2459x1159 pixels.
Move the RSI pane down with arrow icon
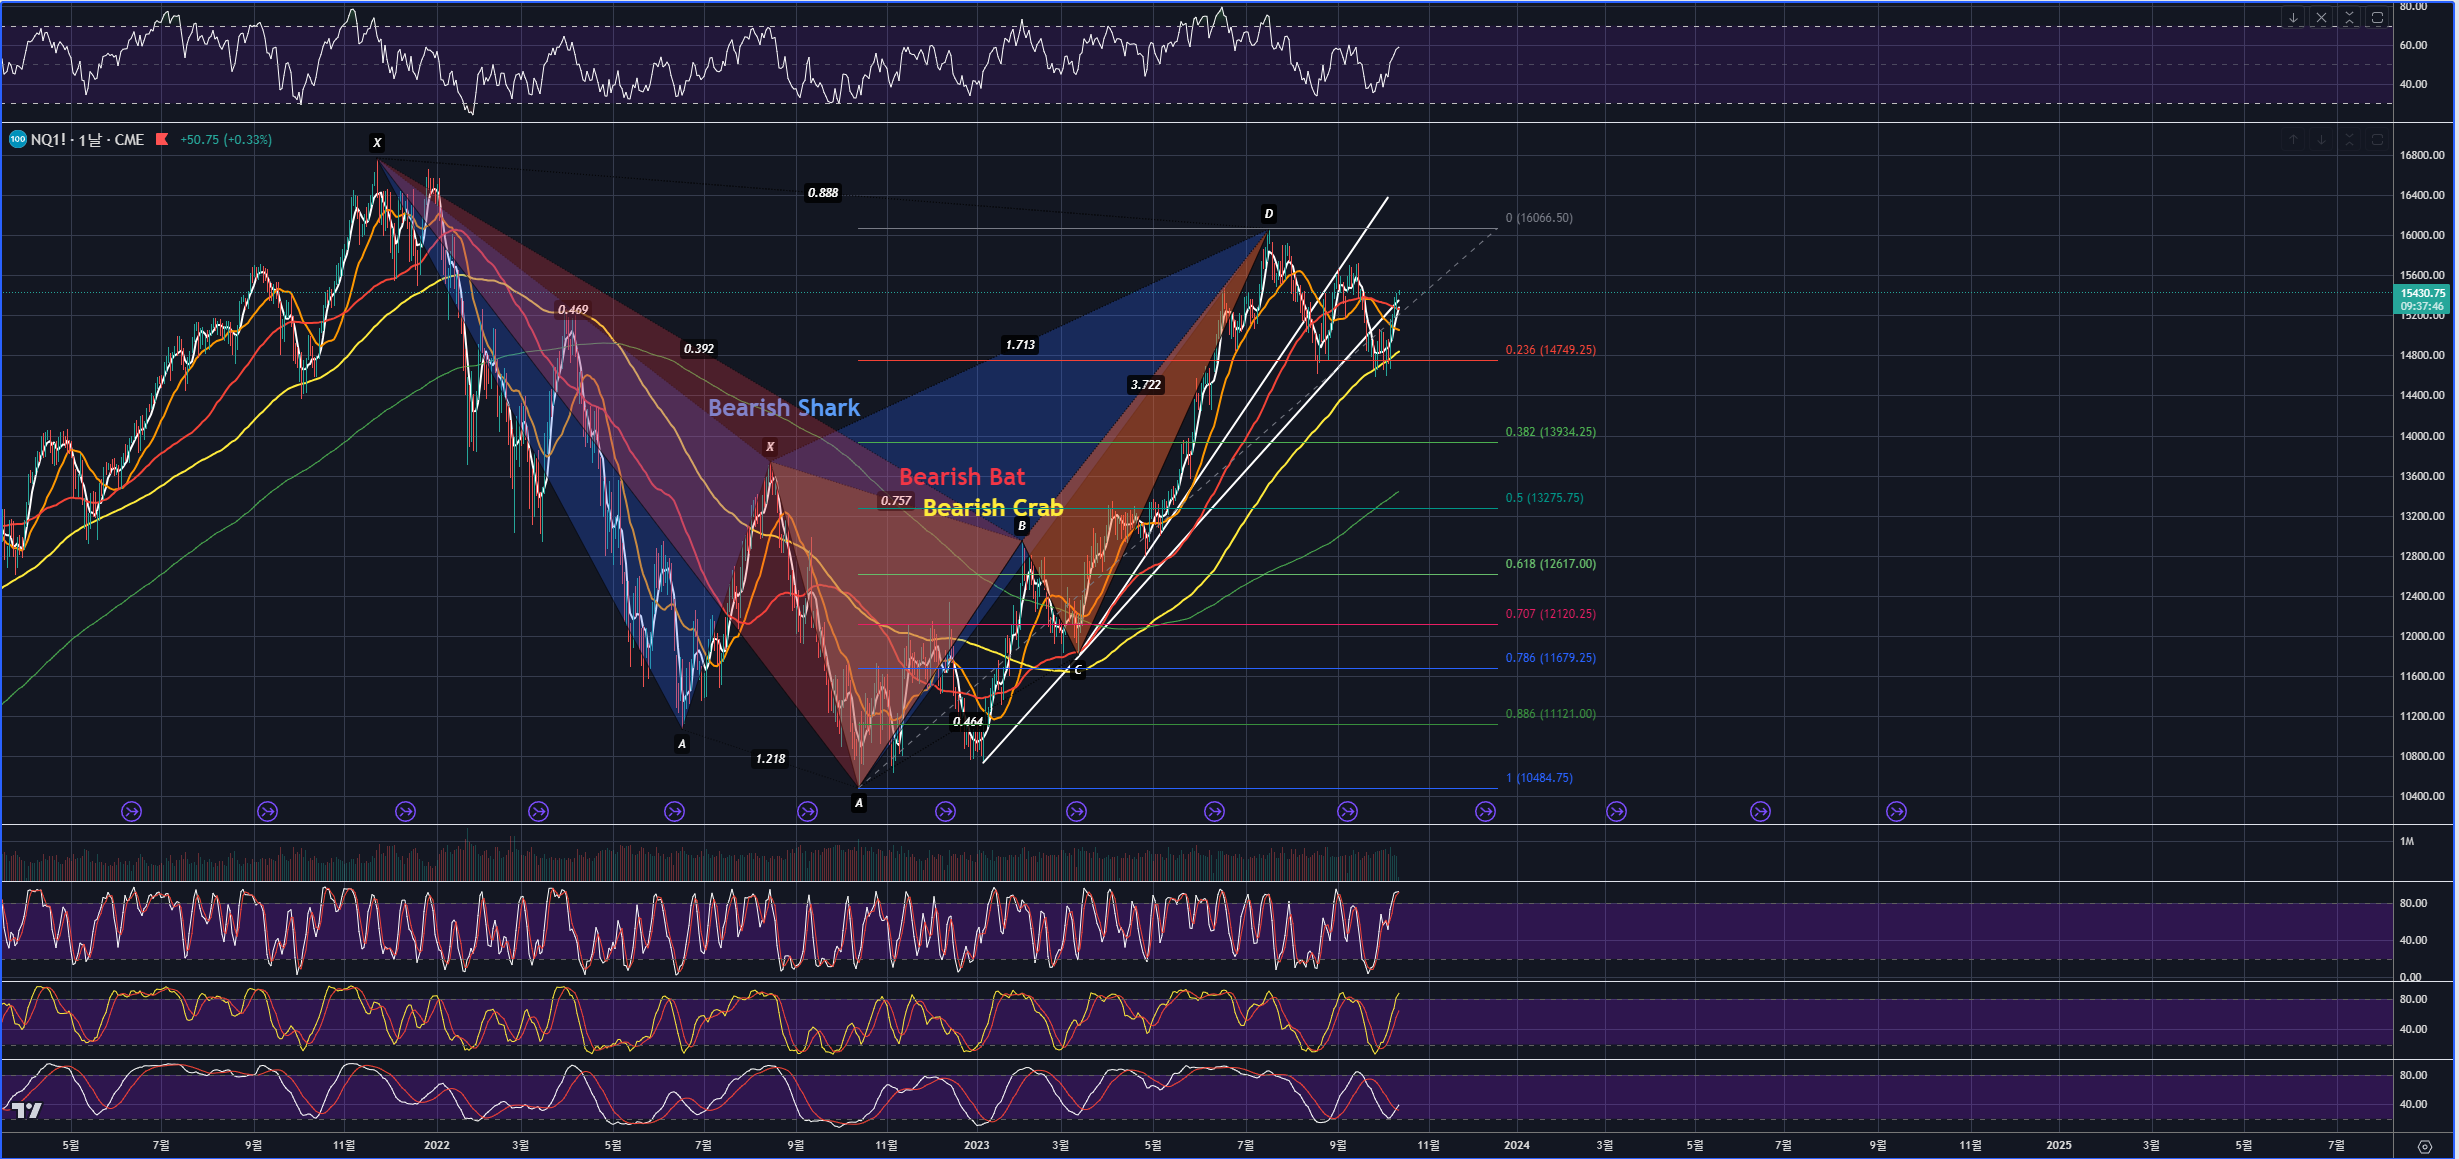2293,18
